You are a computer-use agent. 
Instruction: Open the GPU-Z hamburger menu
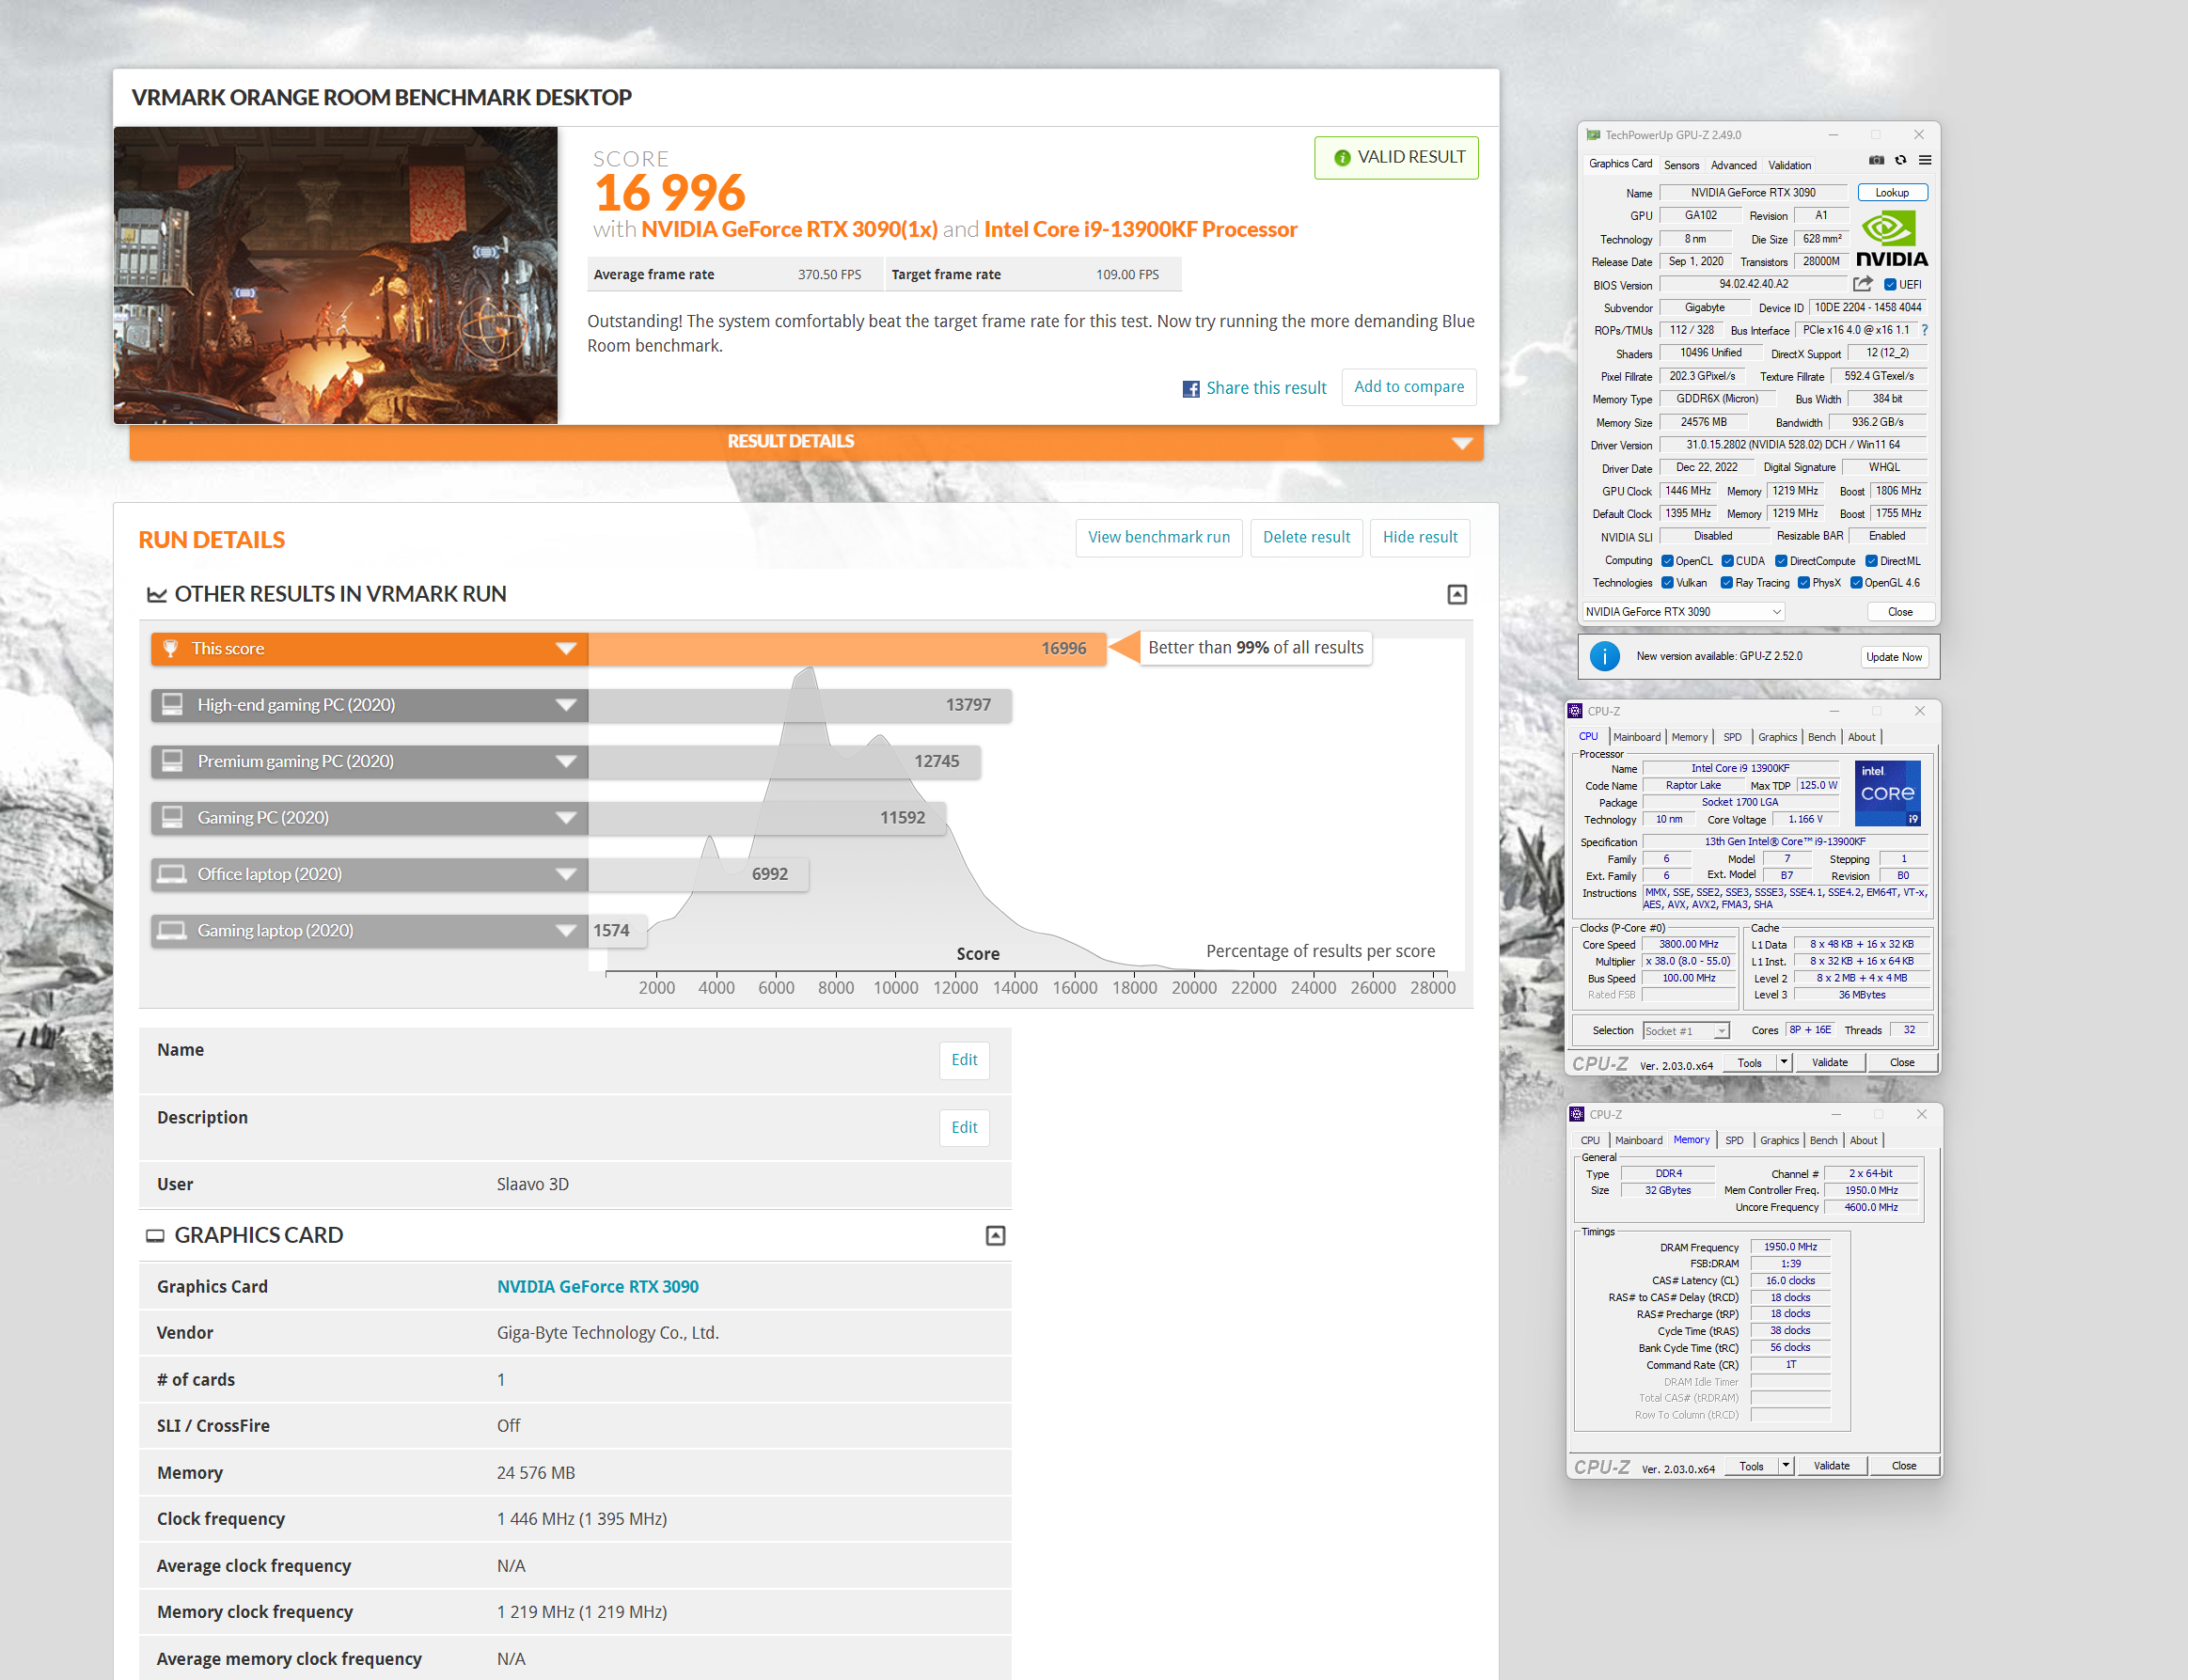1924,160
